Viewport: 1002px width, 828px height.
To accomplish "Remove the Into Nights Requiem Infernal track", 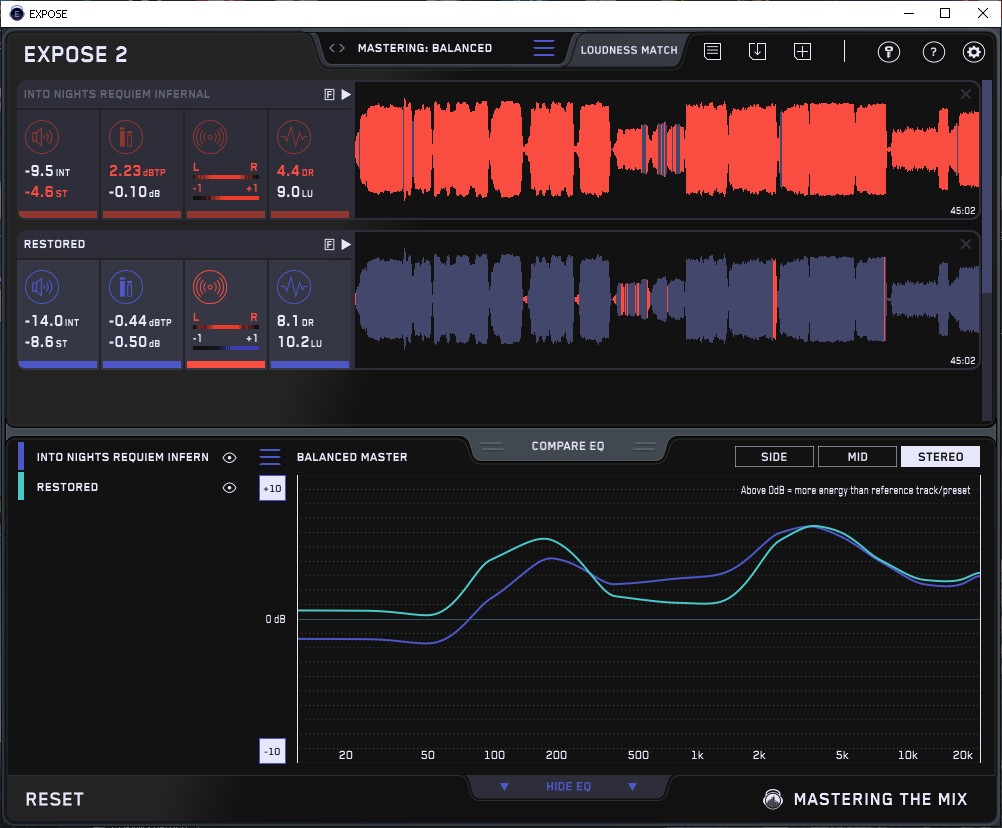I will 966,94.
